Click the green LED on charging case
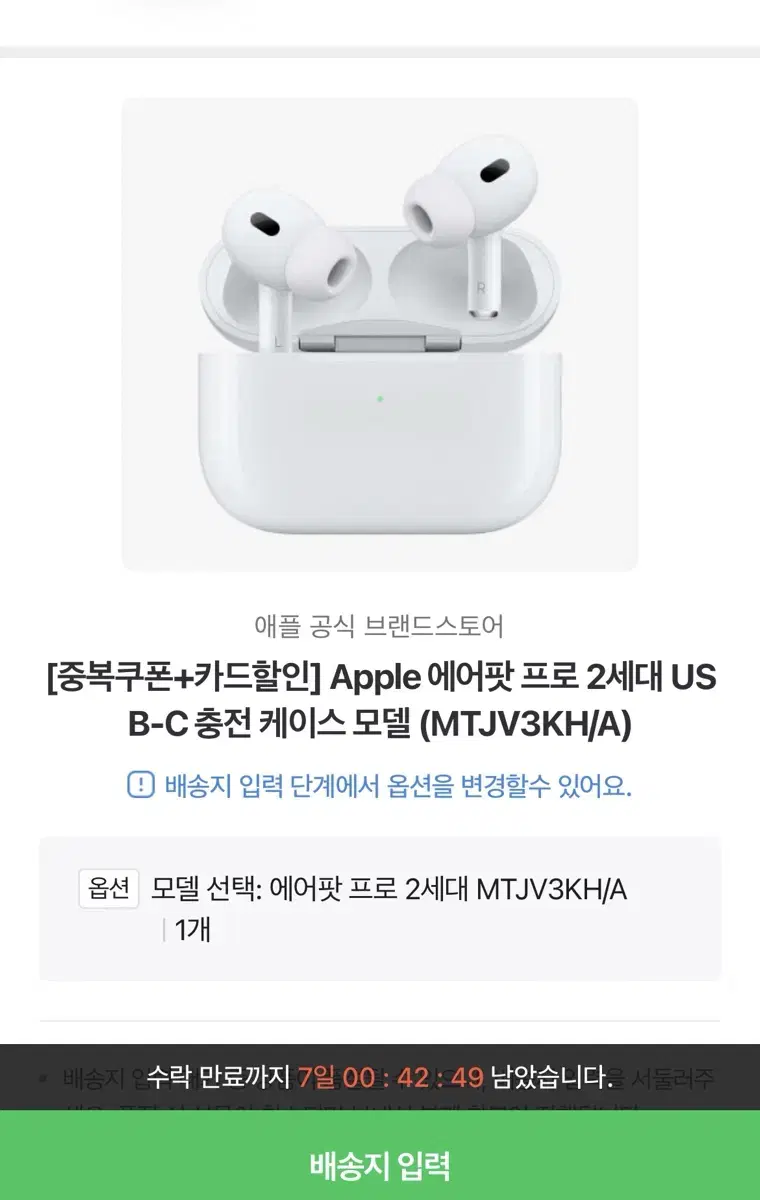 click(x=380, y=398)
